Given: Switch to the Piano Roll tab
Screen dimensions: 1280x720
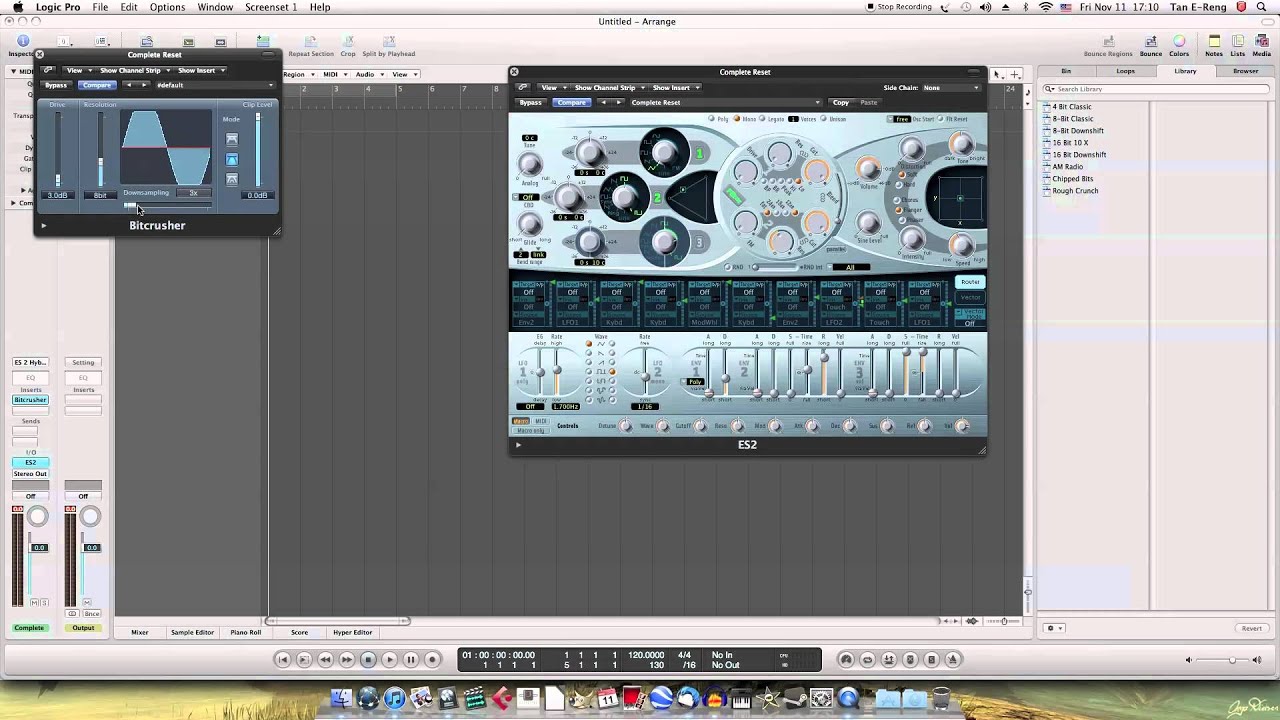Looking at the screenshot, I should coord(245,632).
